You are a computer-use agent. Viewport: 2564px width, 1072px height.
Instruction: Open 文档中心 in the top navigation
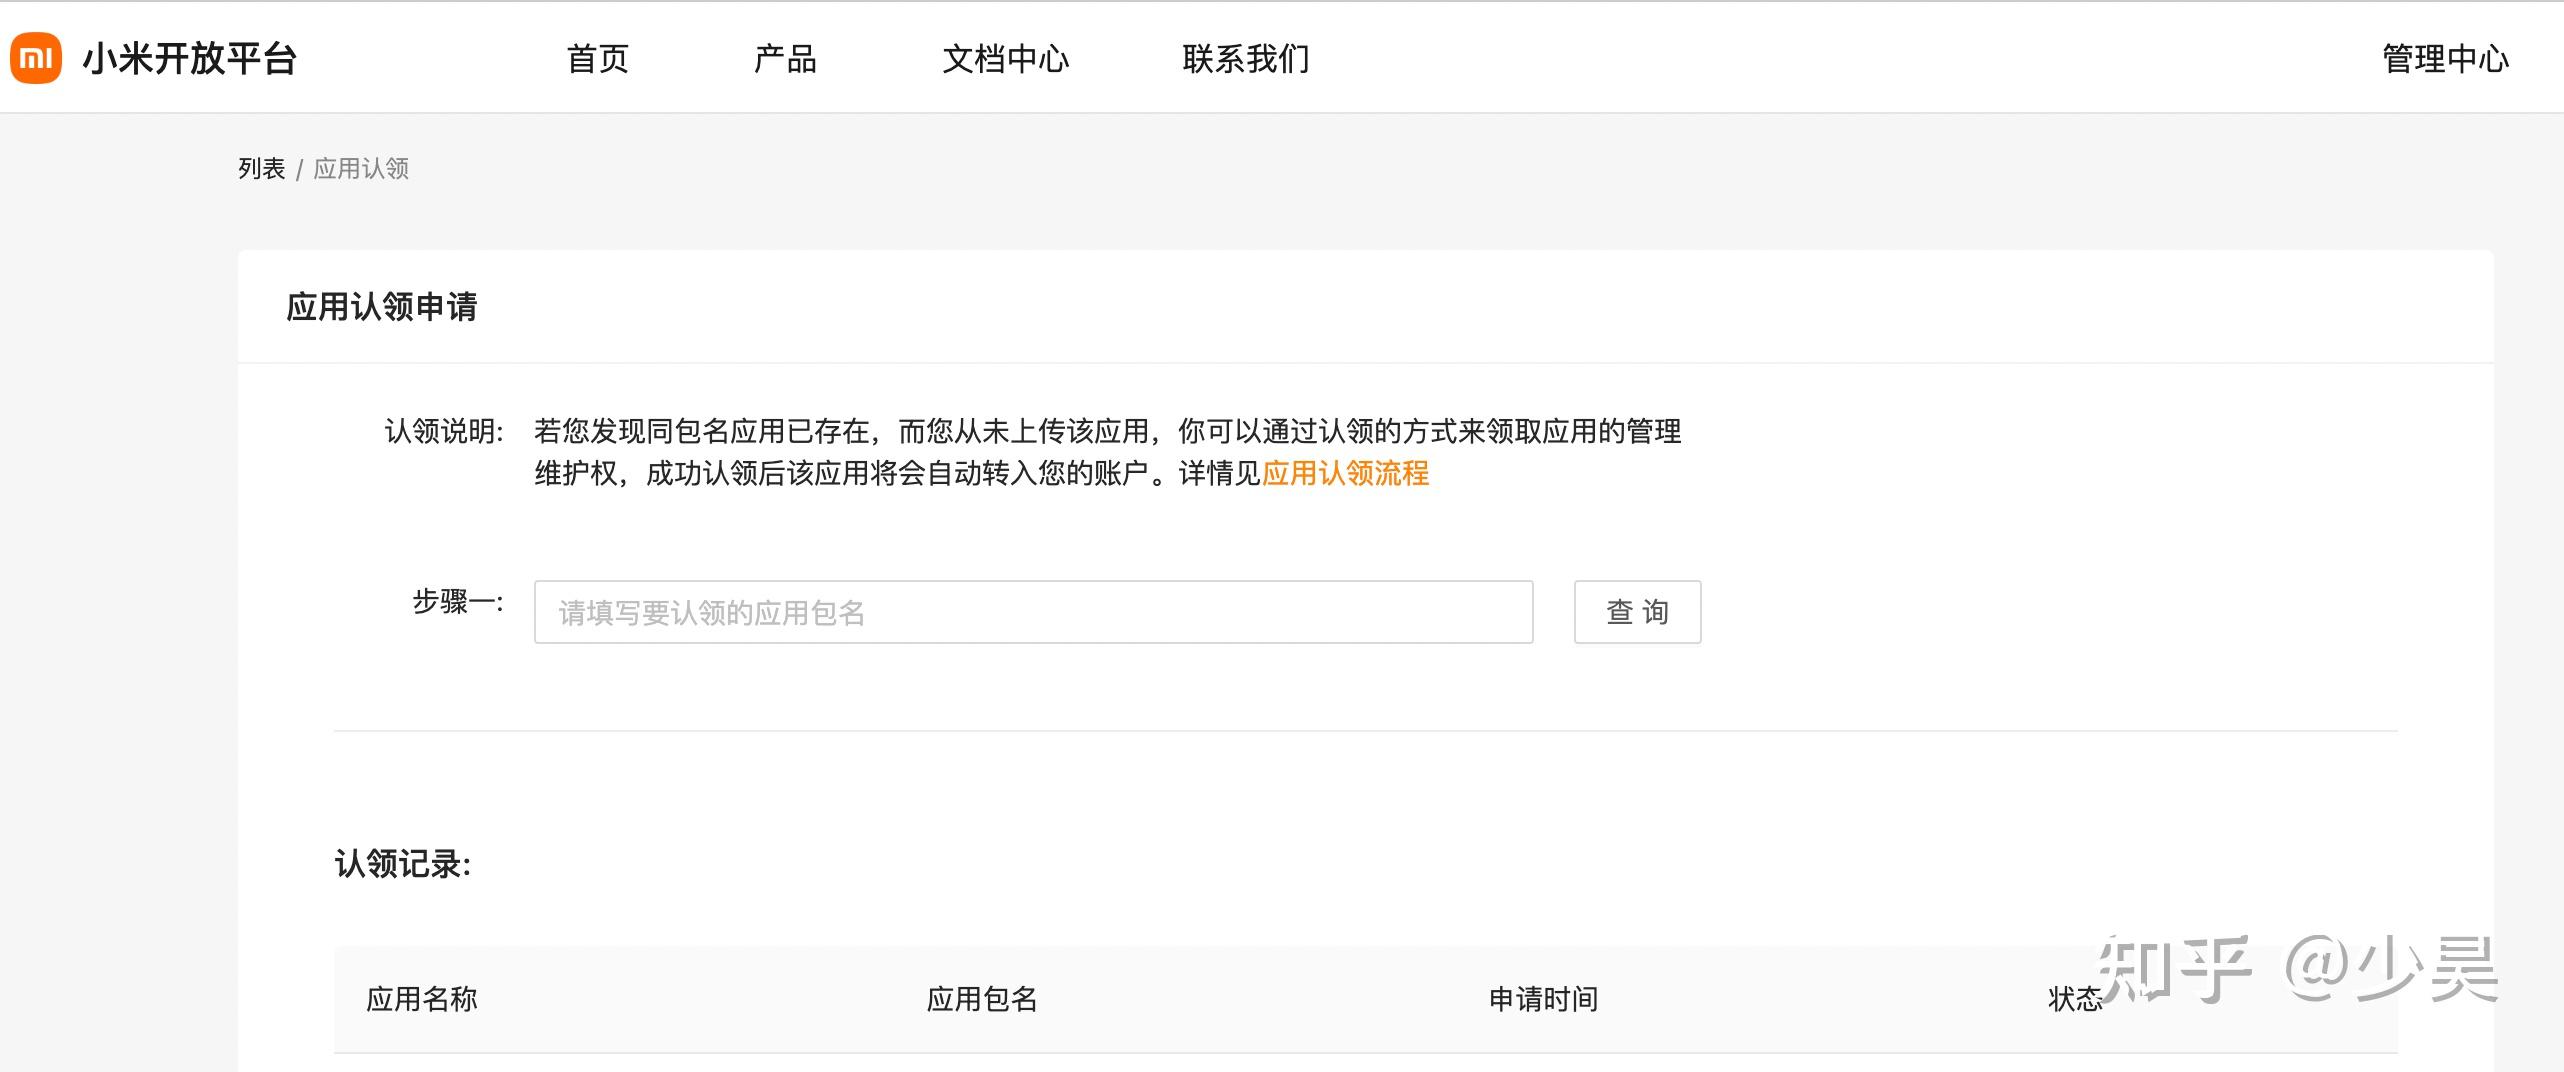(x=1005, y=59)
